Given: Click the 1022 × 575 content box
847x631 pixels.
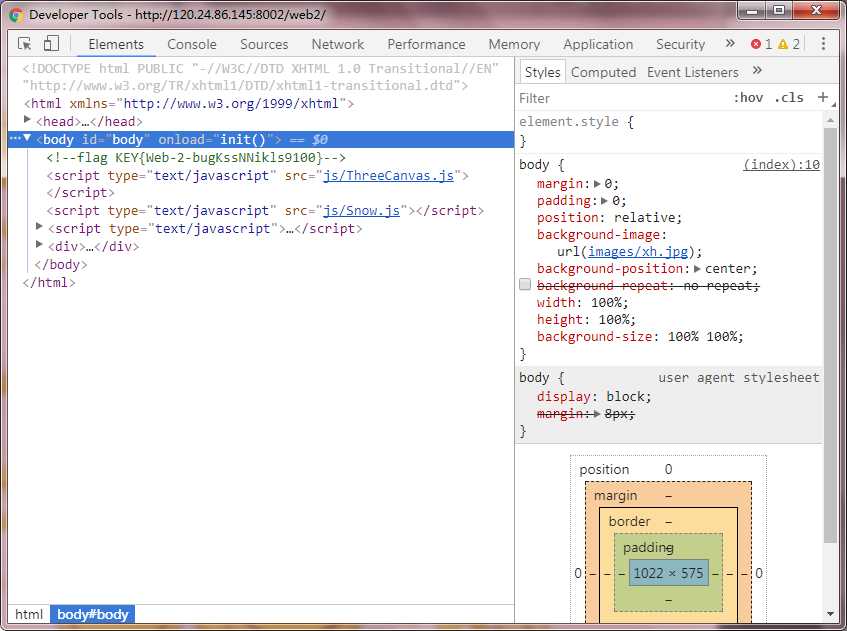Looking at the screenshot, I should [668, 573].
